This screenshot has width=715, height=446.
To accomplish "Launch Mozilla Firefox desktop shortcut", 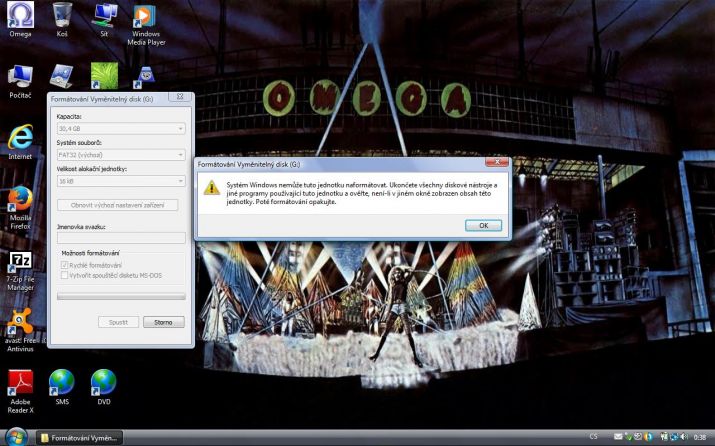I will click(x=20, y=207).
